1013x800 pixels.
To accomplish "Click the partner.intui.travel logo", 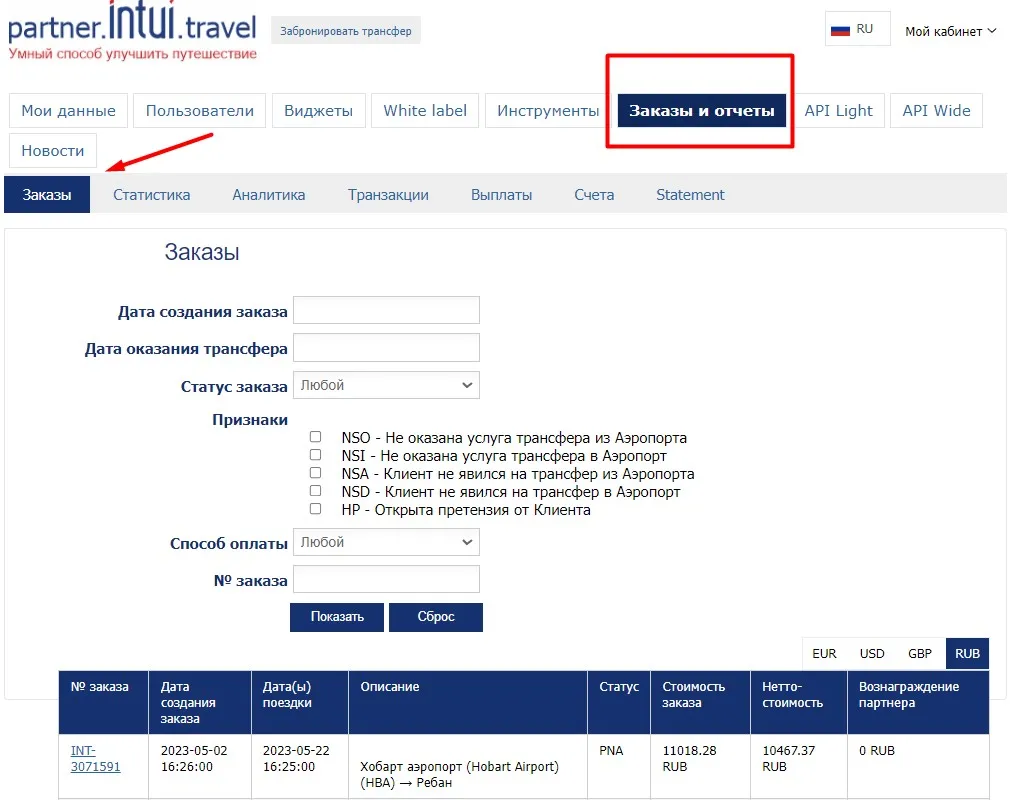I will click(132, 32).
